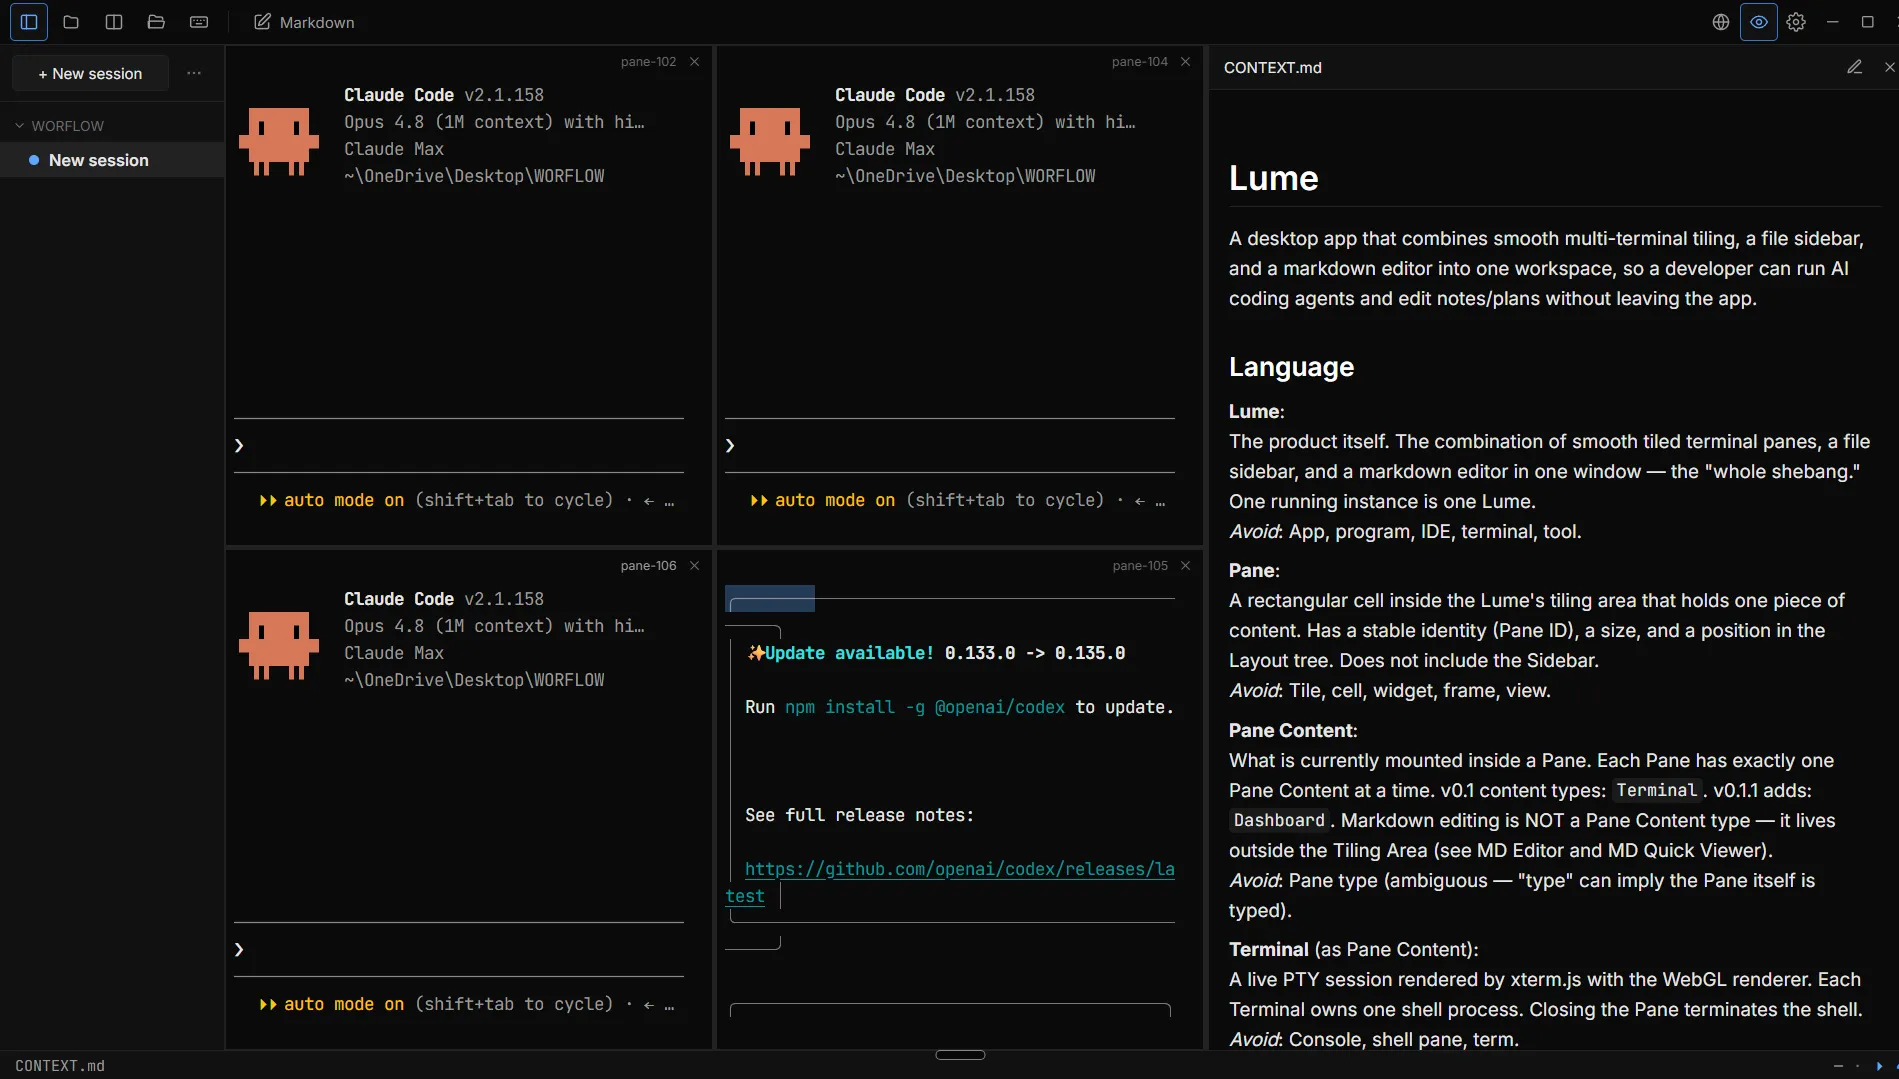Select the New session item in sidebar
The image size is (1899, 1079).
[x=112, y=160]
